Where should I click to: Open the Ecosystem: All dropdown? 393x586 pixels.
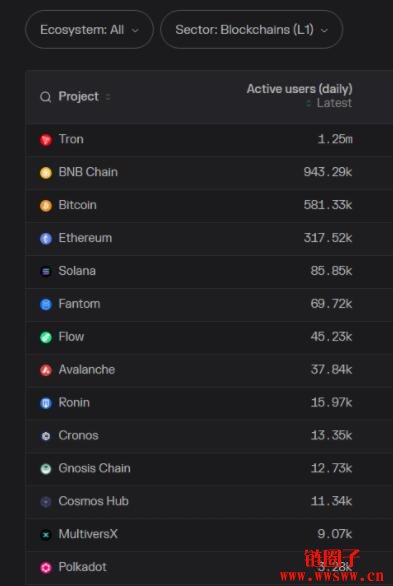[x=89, y=30]
